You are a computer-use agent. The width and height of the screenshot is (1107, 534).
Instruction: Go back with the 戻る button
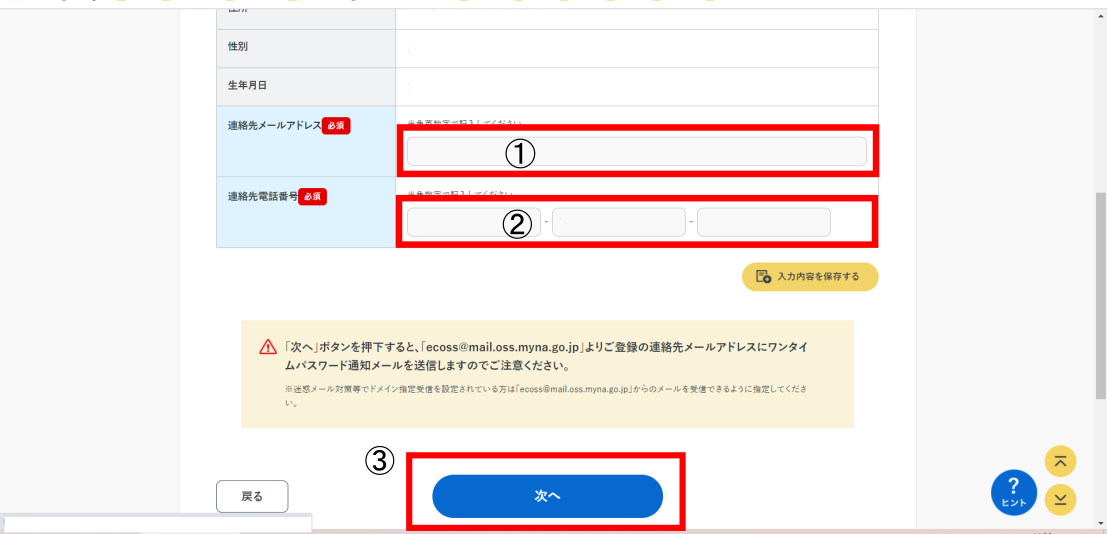[252, 497]
